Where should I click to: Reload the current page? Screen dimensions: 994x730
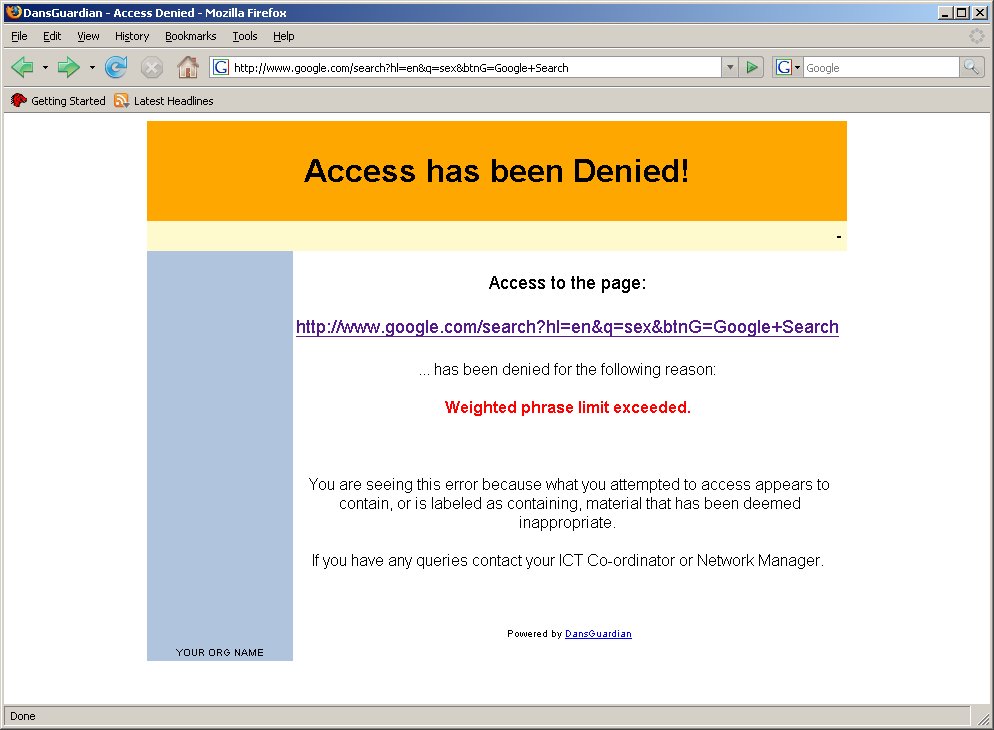tap(116, 68)
